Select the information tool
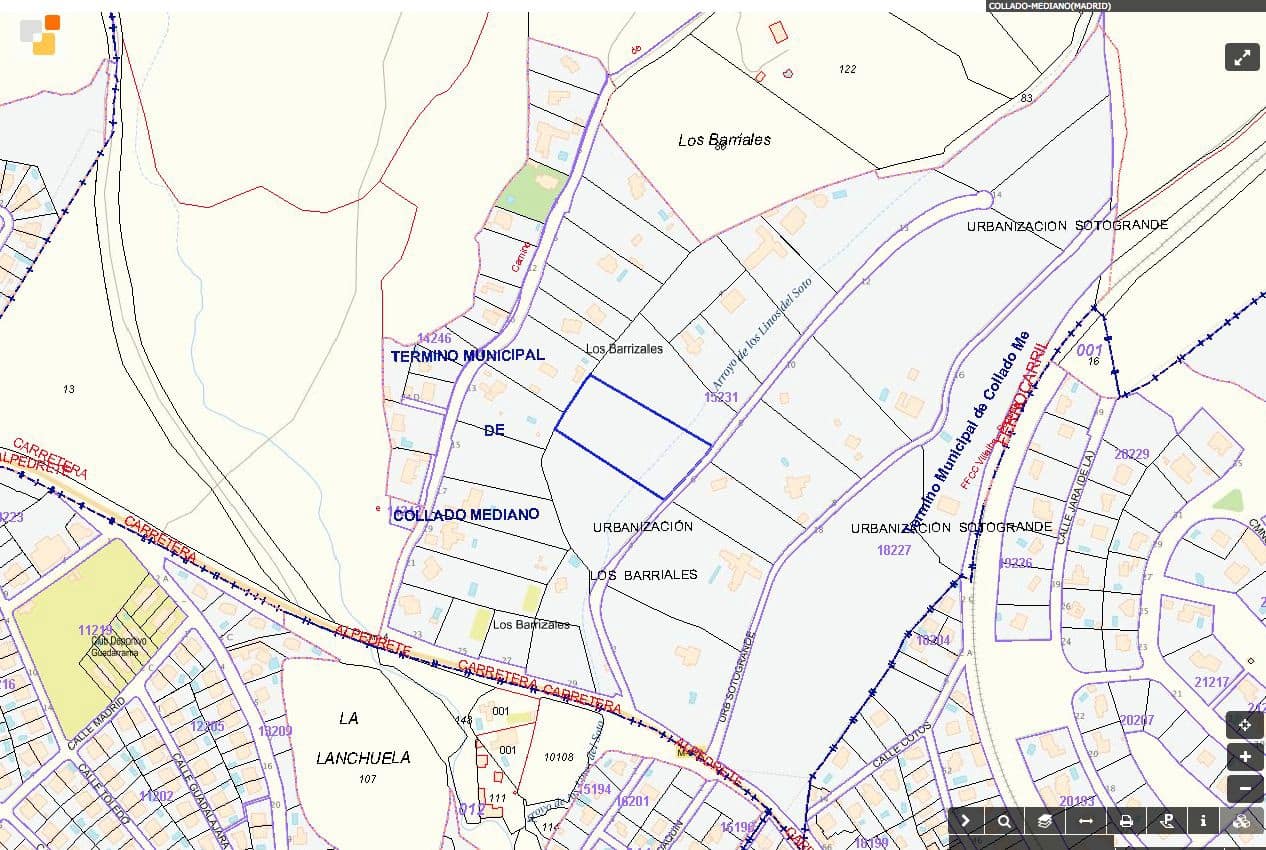 [1203, 821]
